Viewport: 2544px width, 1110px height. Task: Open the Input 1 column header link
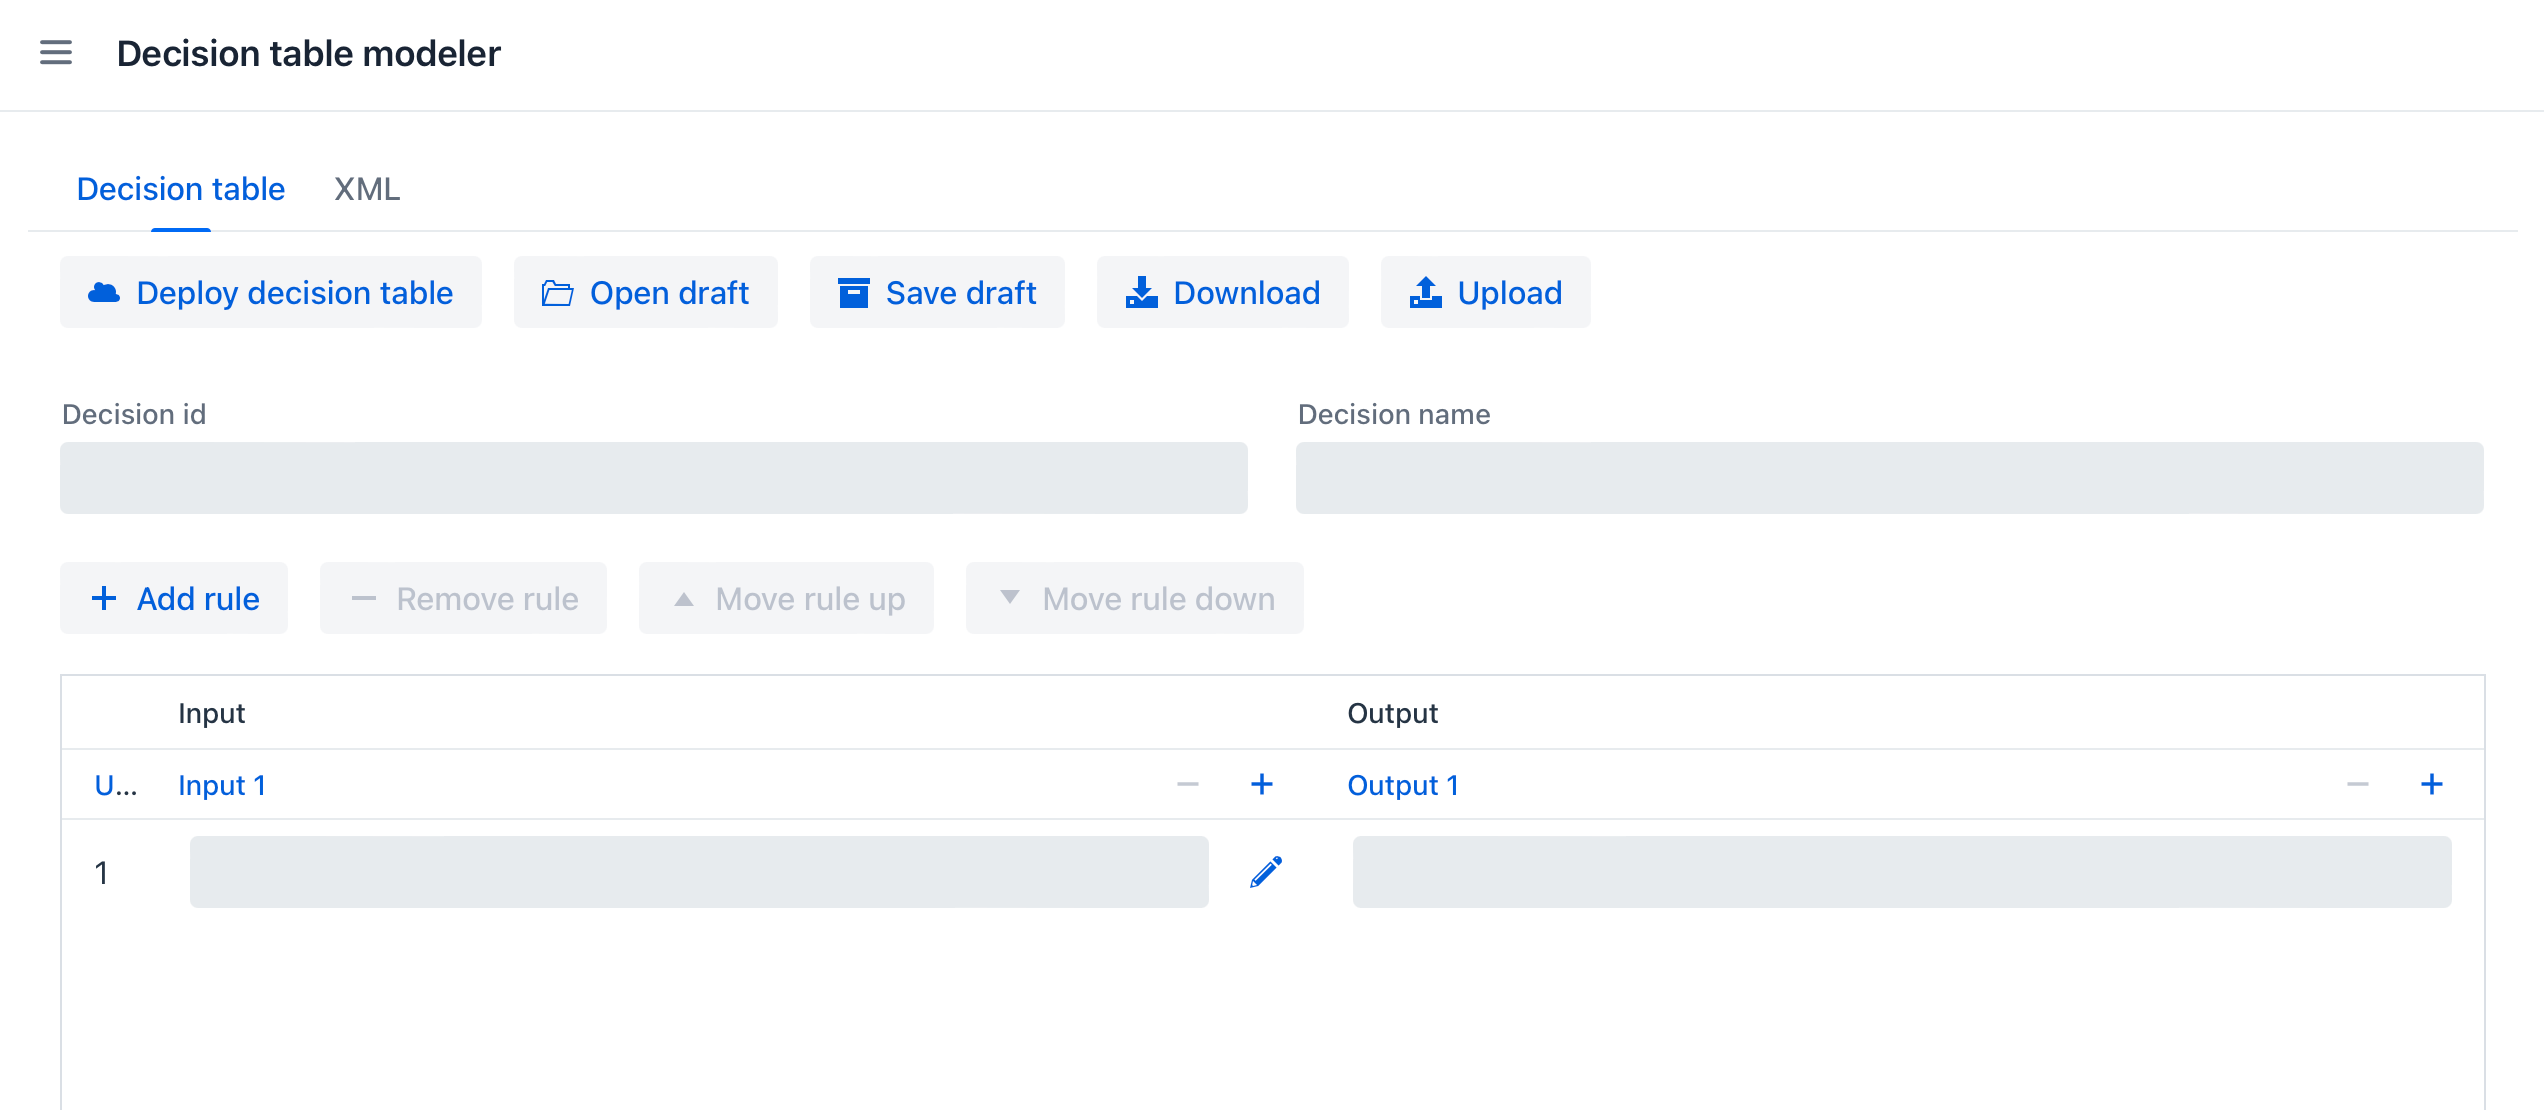[x=222, y=786]
